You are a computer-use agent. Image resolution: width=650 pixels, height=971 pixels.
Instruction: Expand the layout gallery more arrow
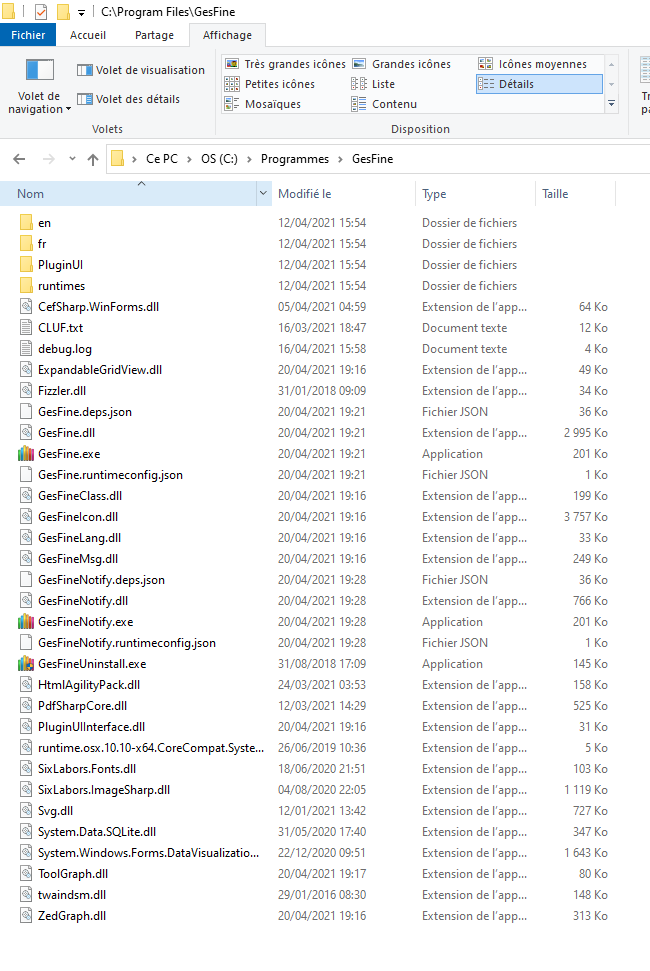pyautogui.click(x=611, y=103)
